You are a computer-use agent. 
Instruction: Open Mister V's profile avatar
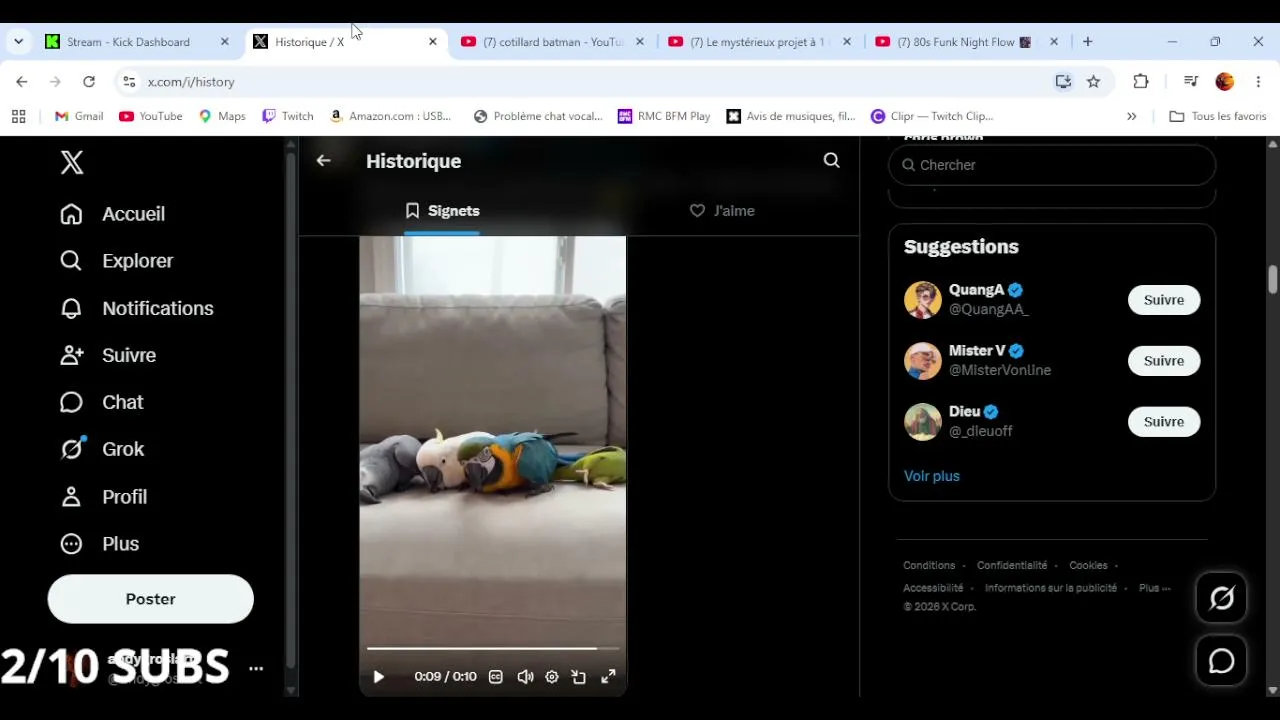[923, 361]
